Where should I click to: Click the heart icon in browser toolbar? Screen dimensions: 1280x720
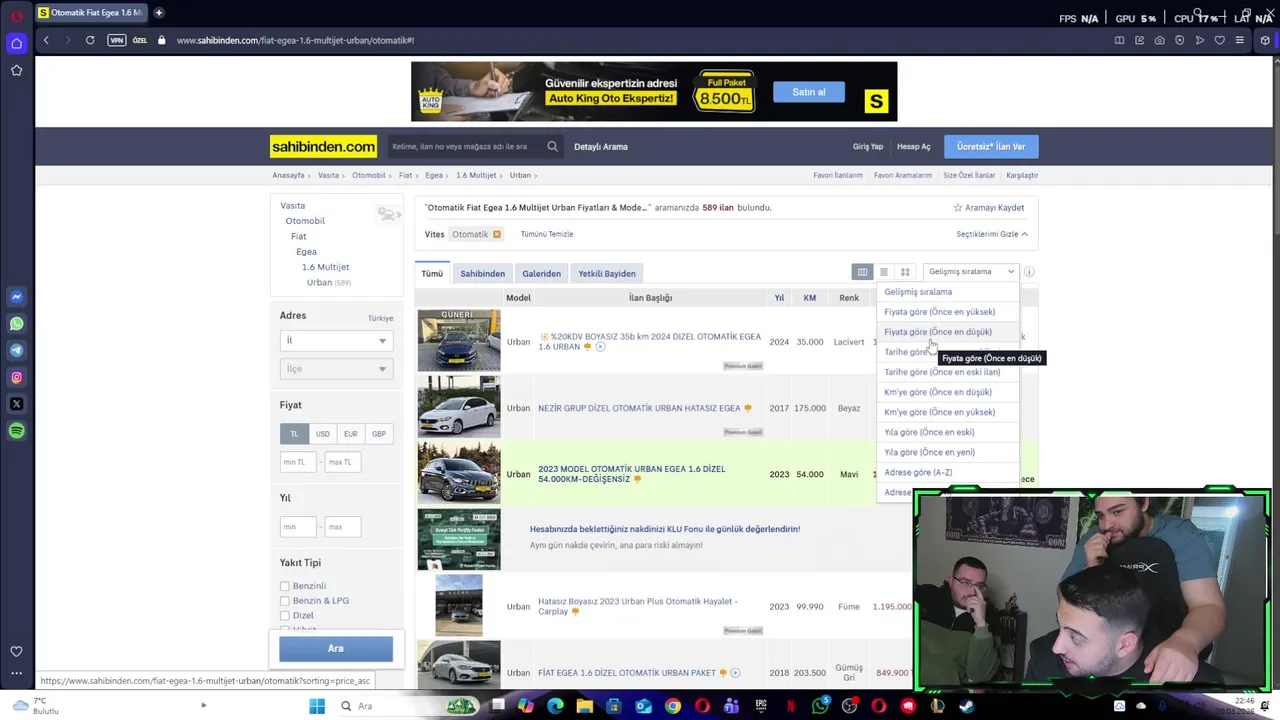click(x=1219, y=40)
